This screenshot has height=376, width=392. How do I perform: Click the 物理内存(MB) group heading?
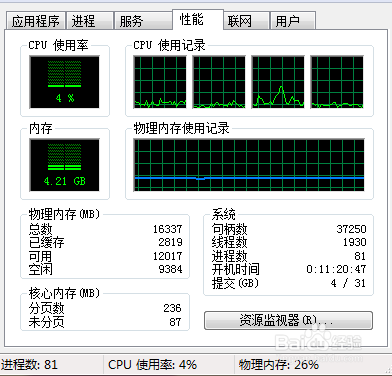(64, 214)
